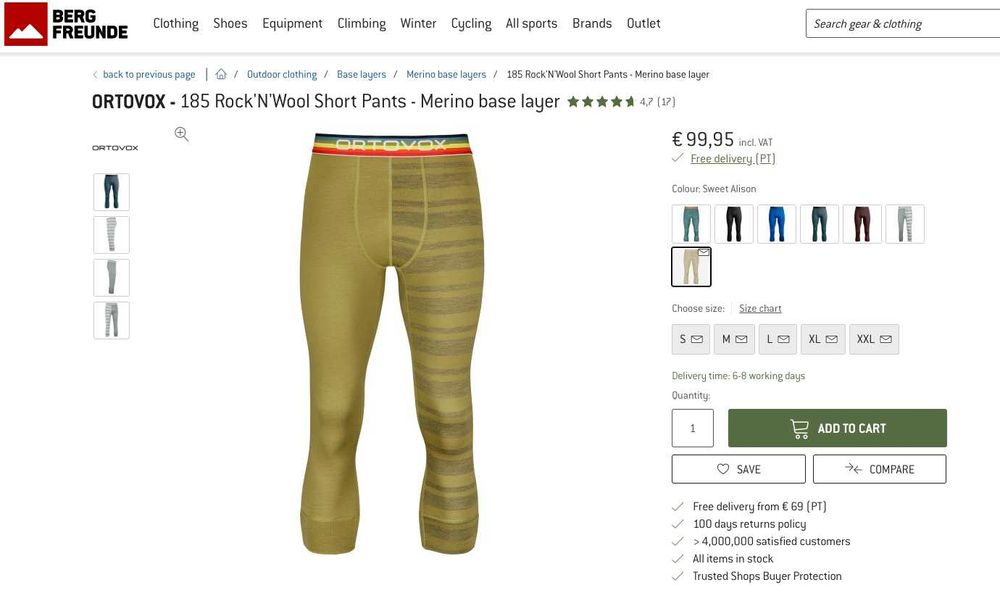1000x604 pixels.
Task: Click the heart icon on Save
Action: 723,469
